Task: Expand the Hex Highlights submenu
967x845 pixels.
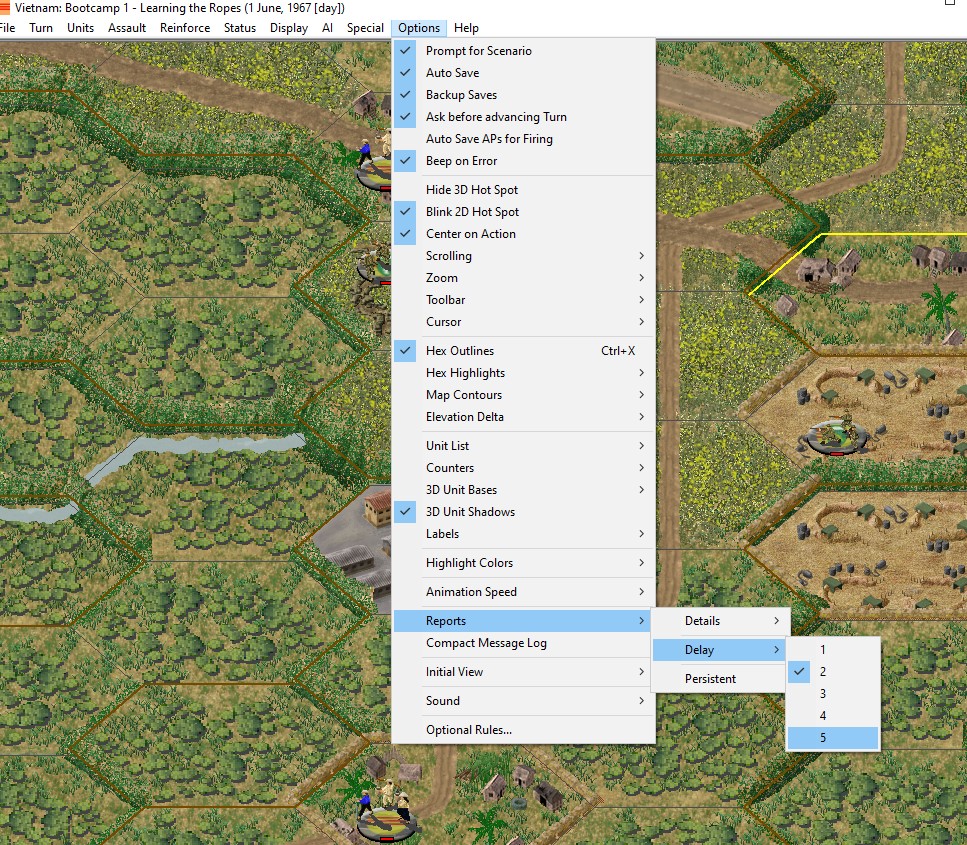Action: point(523,373)
